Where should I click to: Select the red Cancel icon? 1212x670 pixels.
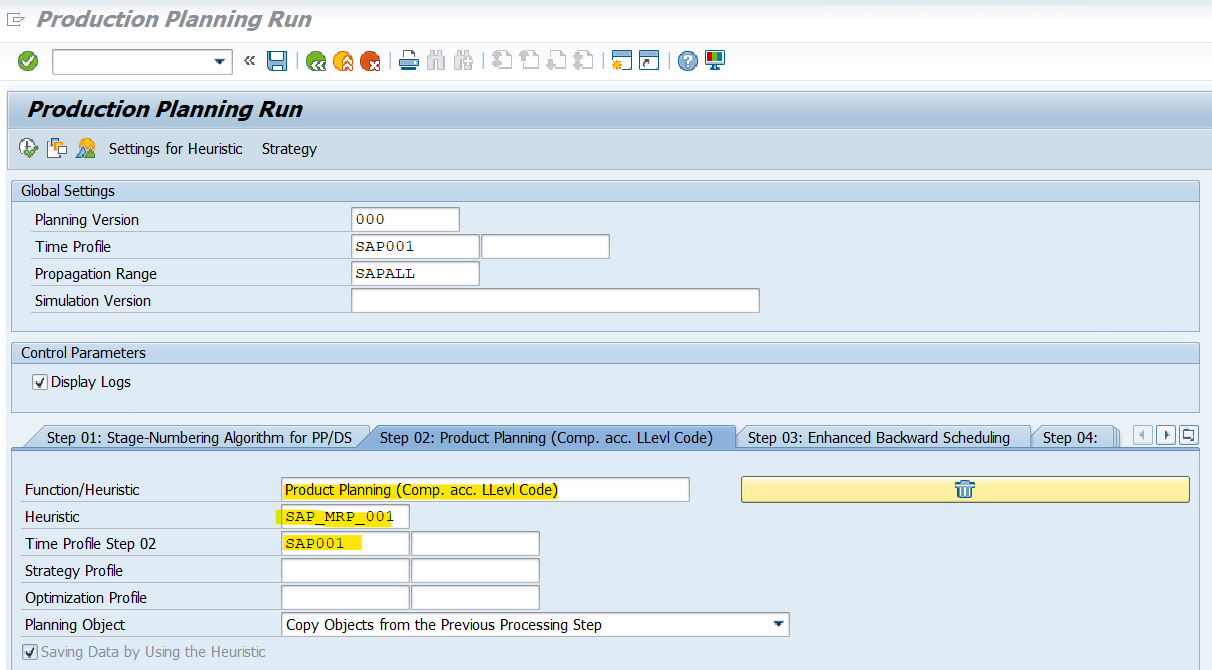coord(369,60)
